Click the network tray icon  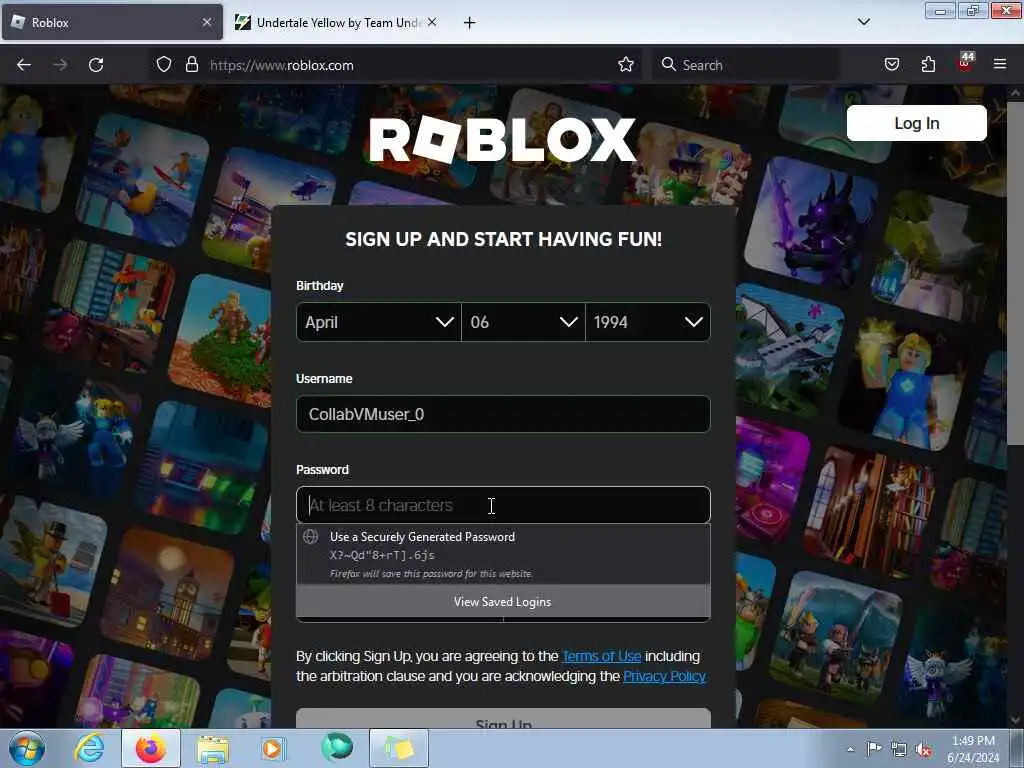[x=899, y=749]
